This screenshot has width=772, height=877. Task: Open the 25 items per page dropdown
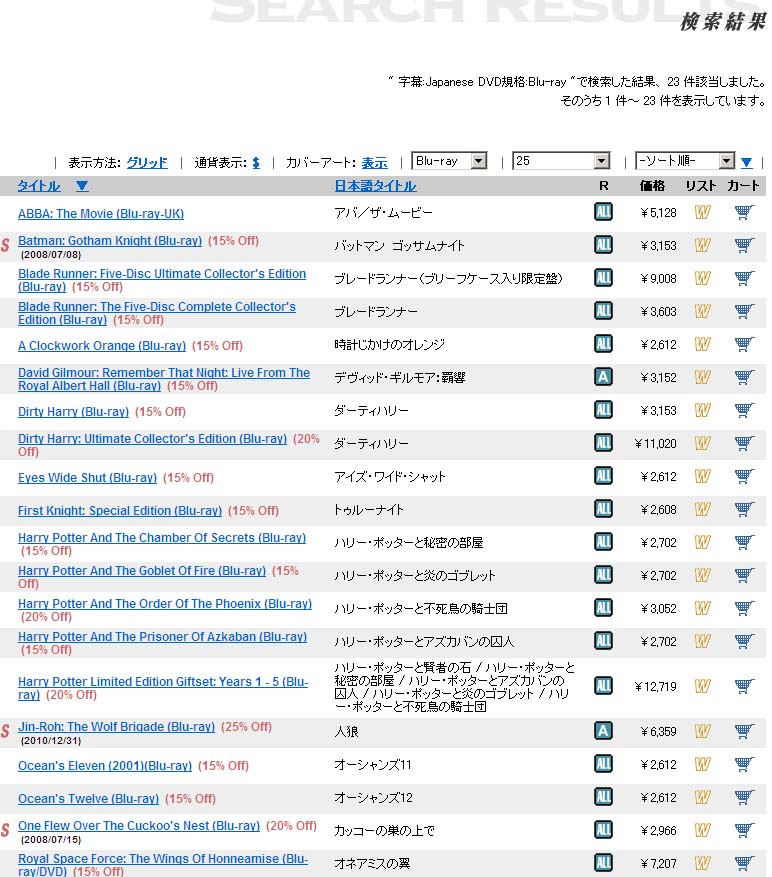coord(561,161)
